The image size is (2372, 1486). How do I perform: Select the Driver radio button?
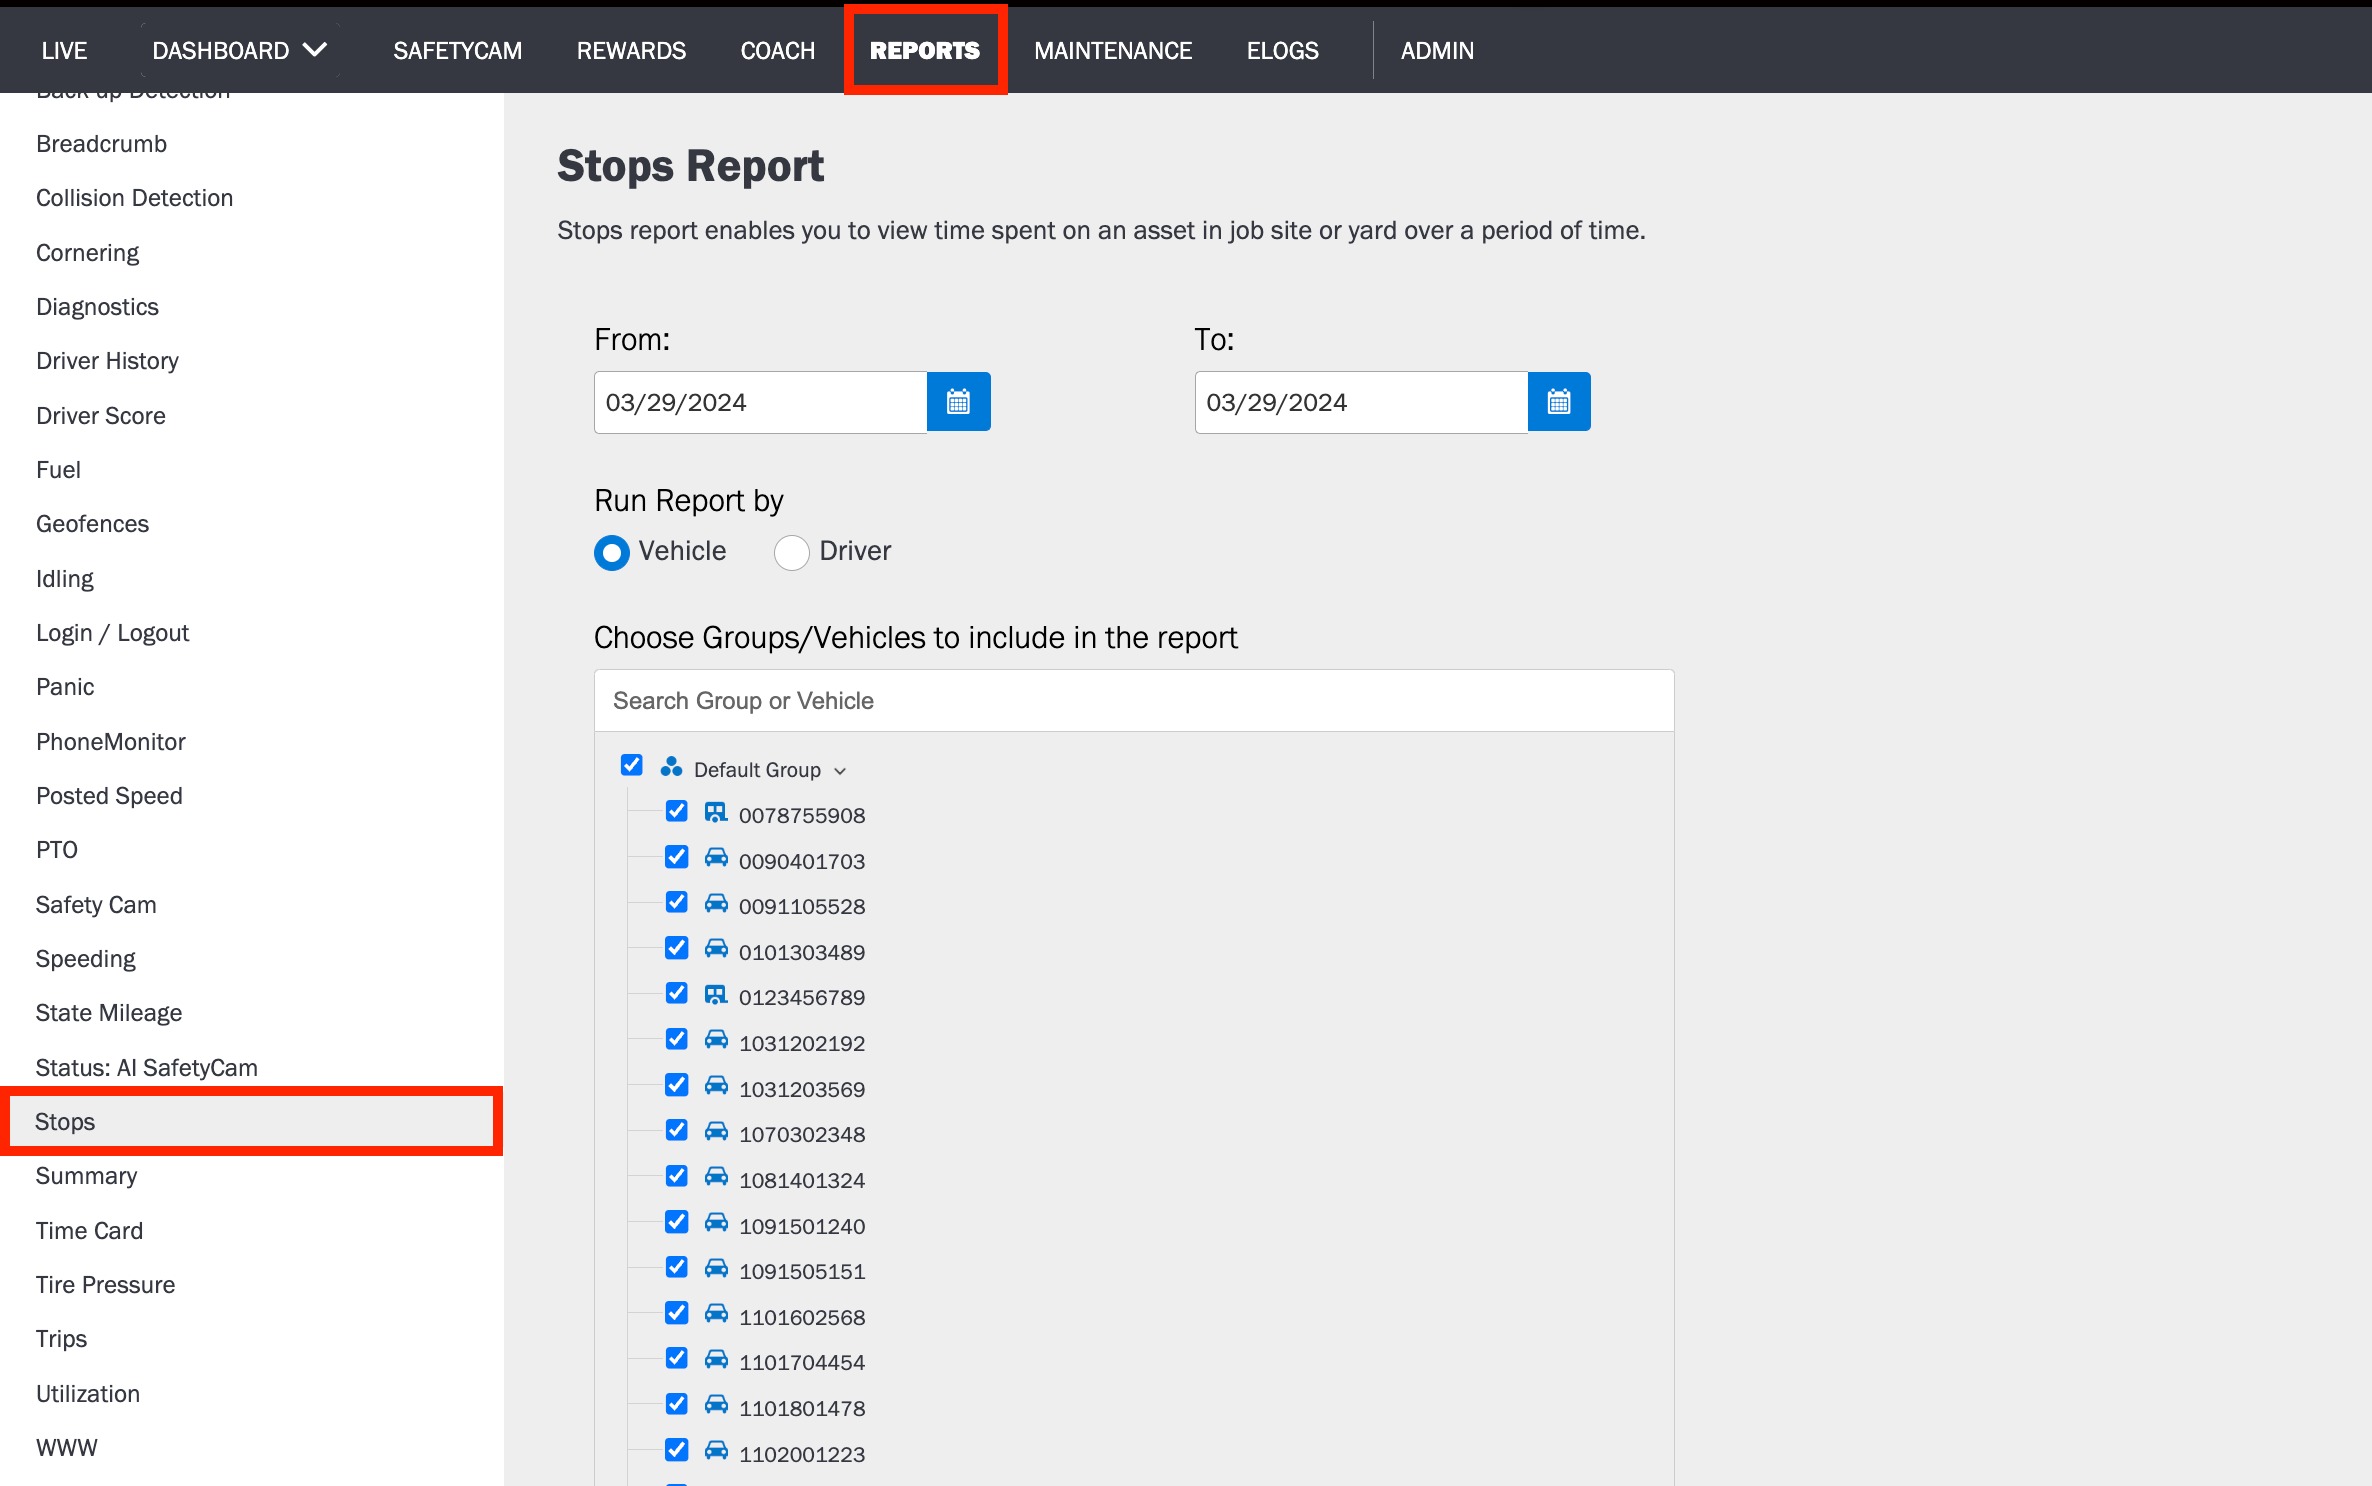pyautogui.click(x=792, y=552)
